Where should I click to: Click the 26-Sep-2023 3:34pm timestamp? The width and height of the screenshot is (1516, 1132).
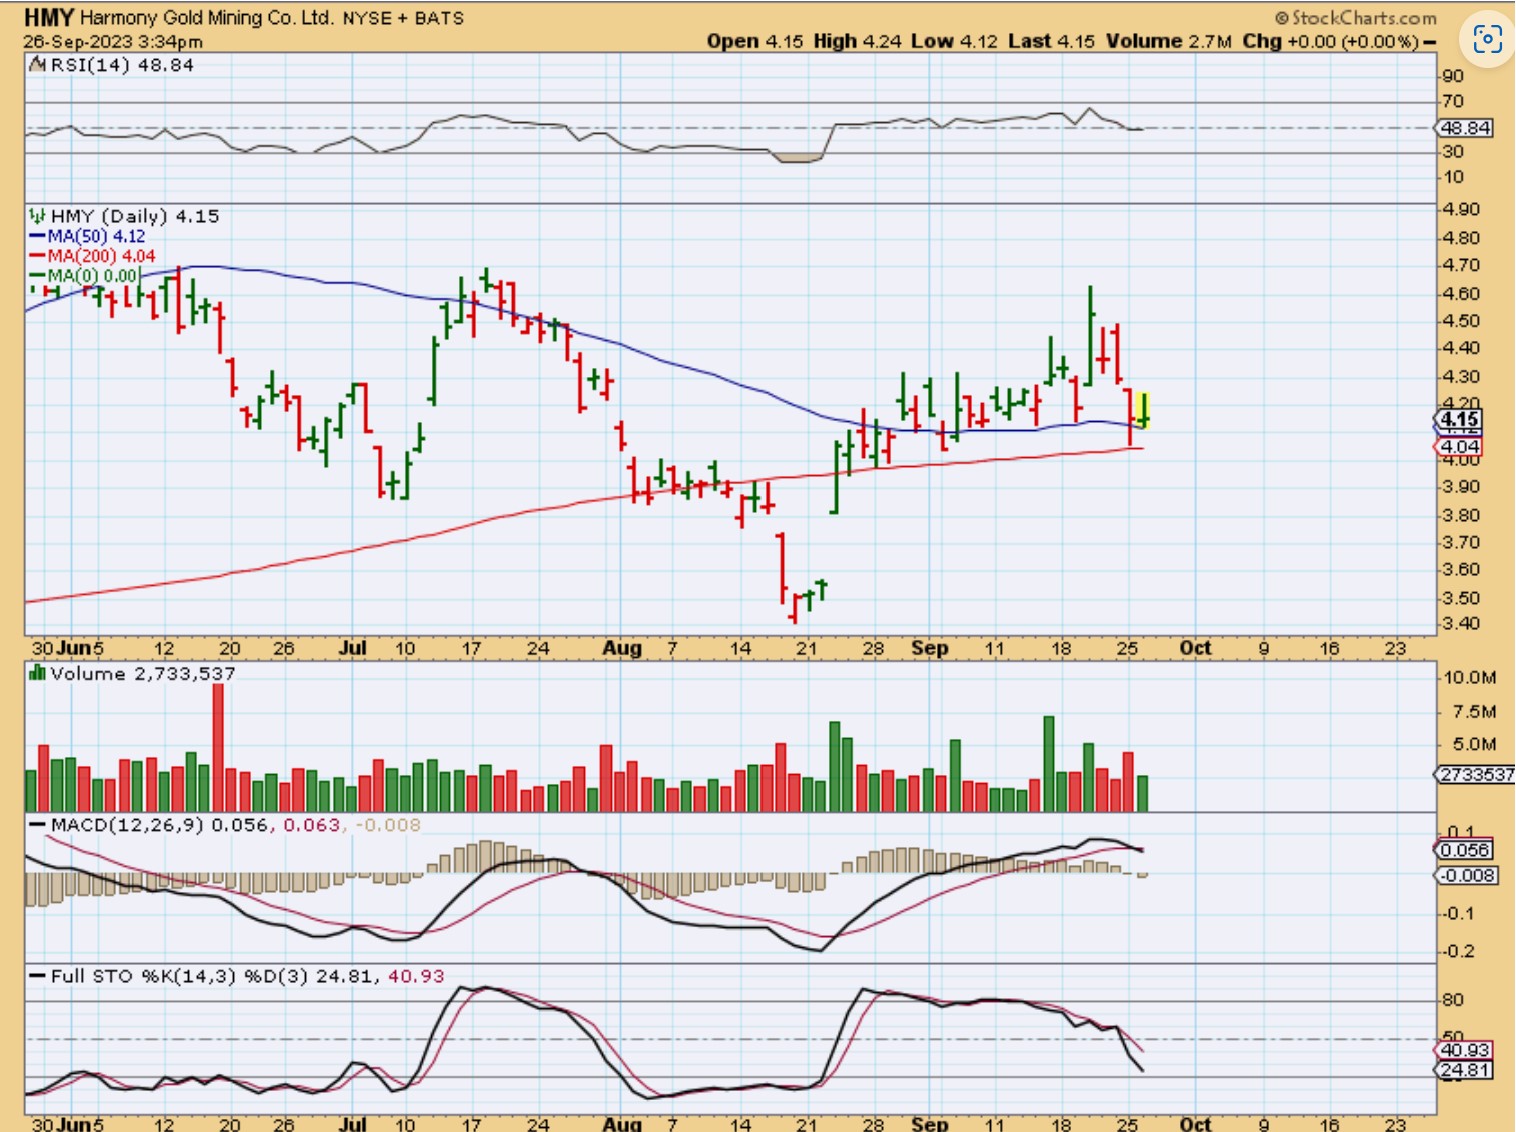[x=113, y=42]
